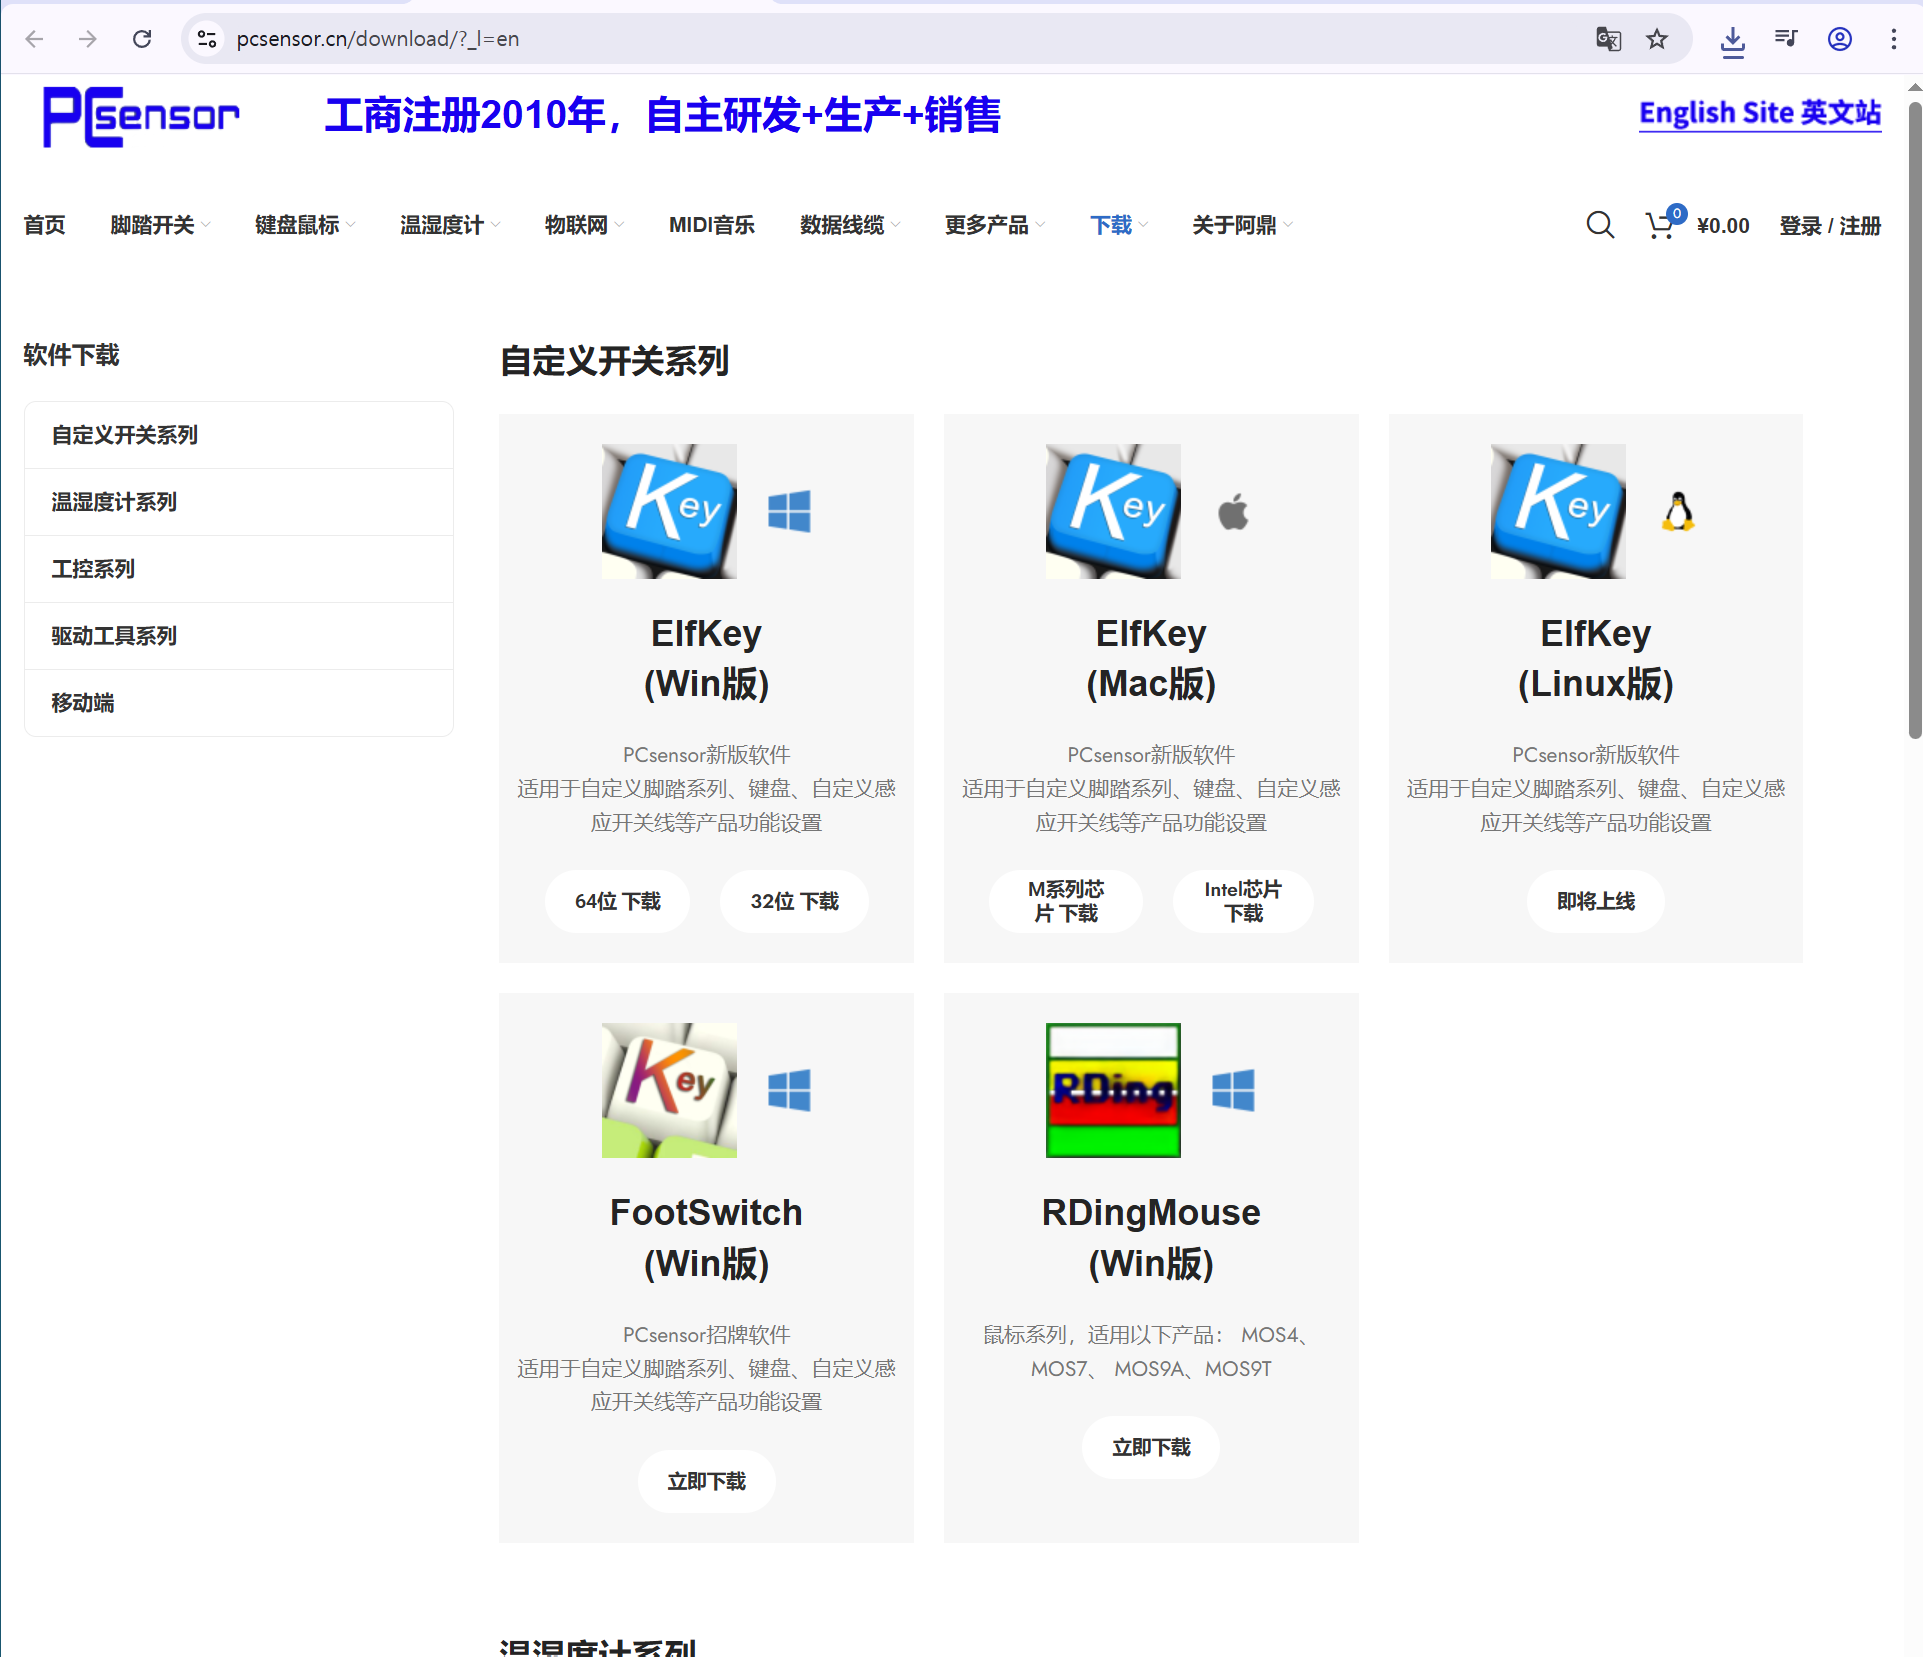
Task: Reload the page
Action: [142, 39]
